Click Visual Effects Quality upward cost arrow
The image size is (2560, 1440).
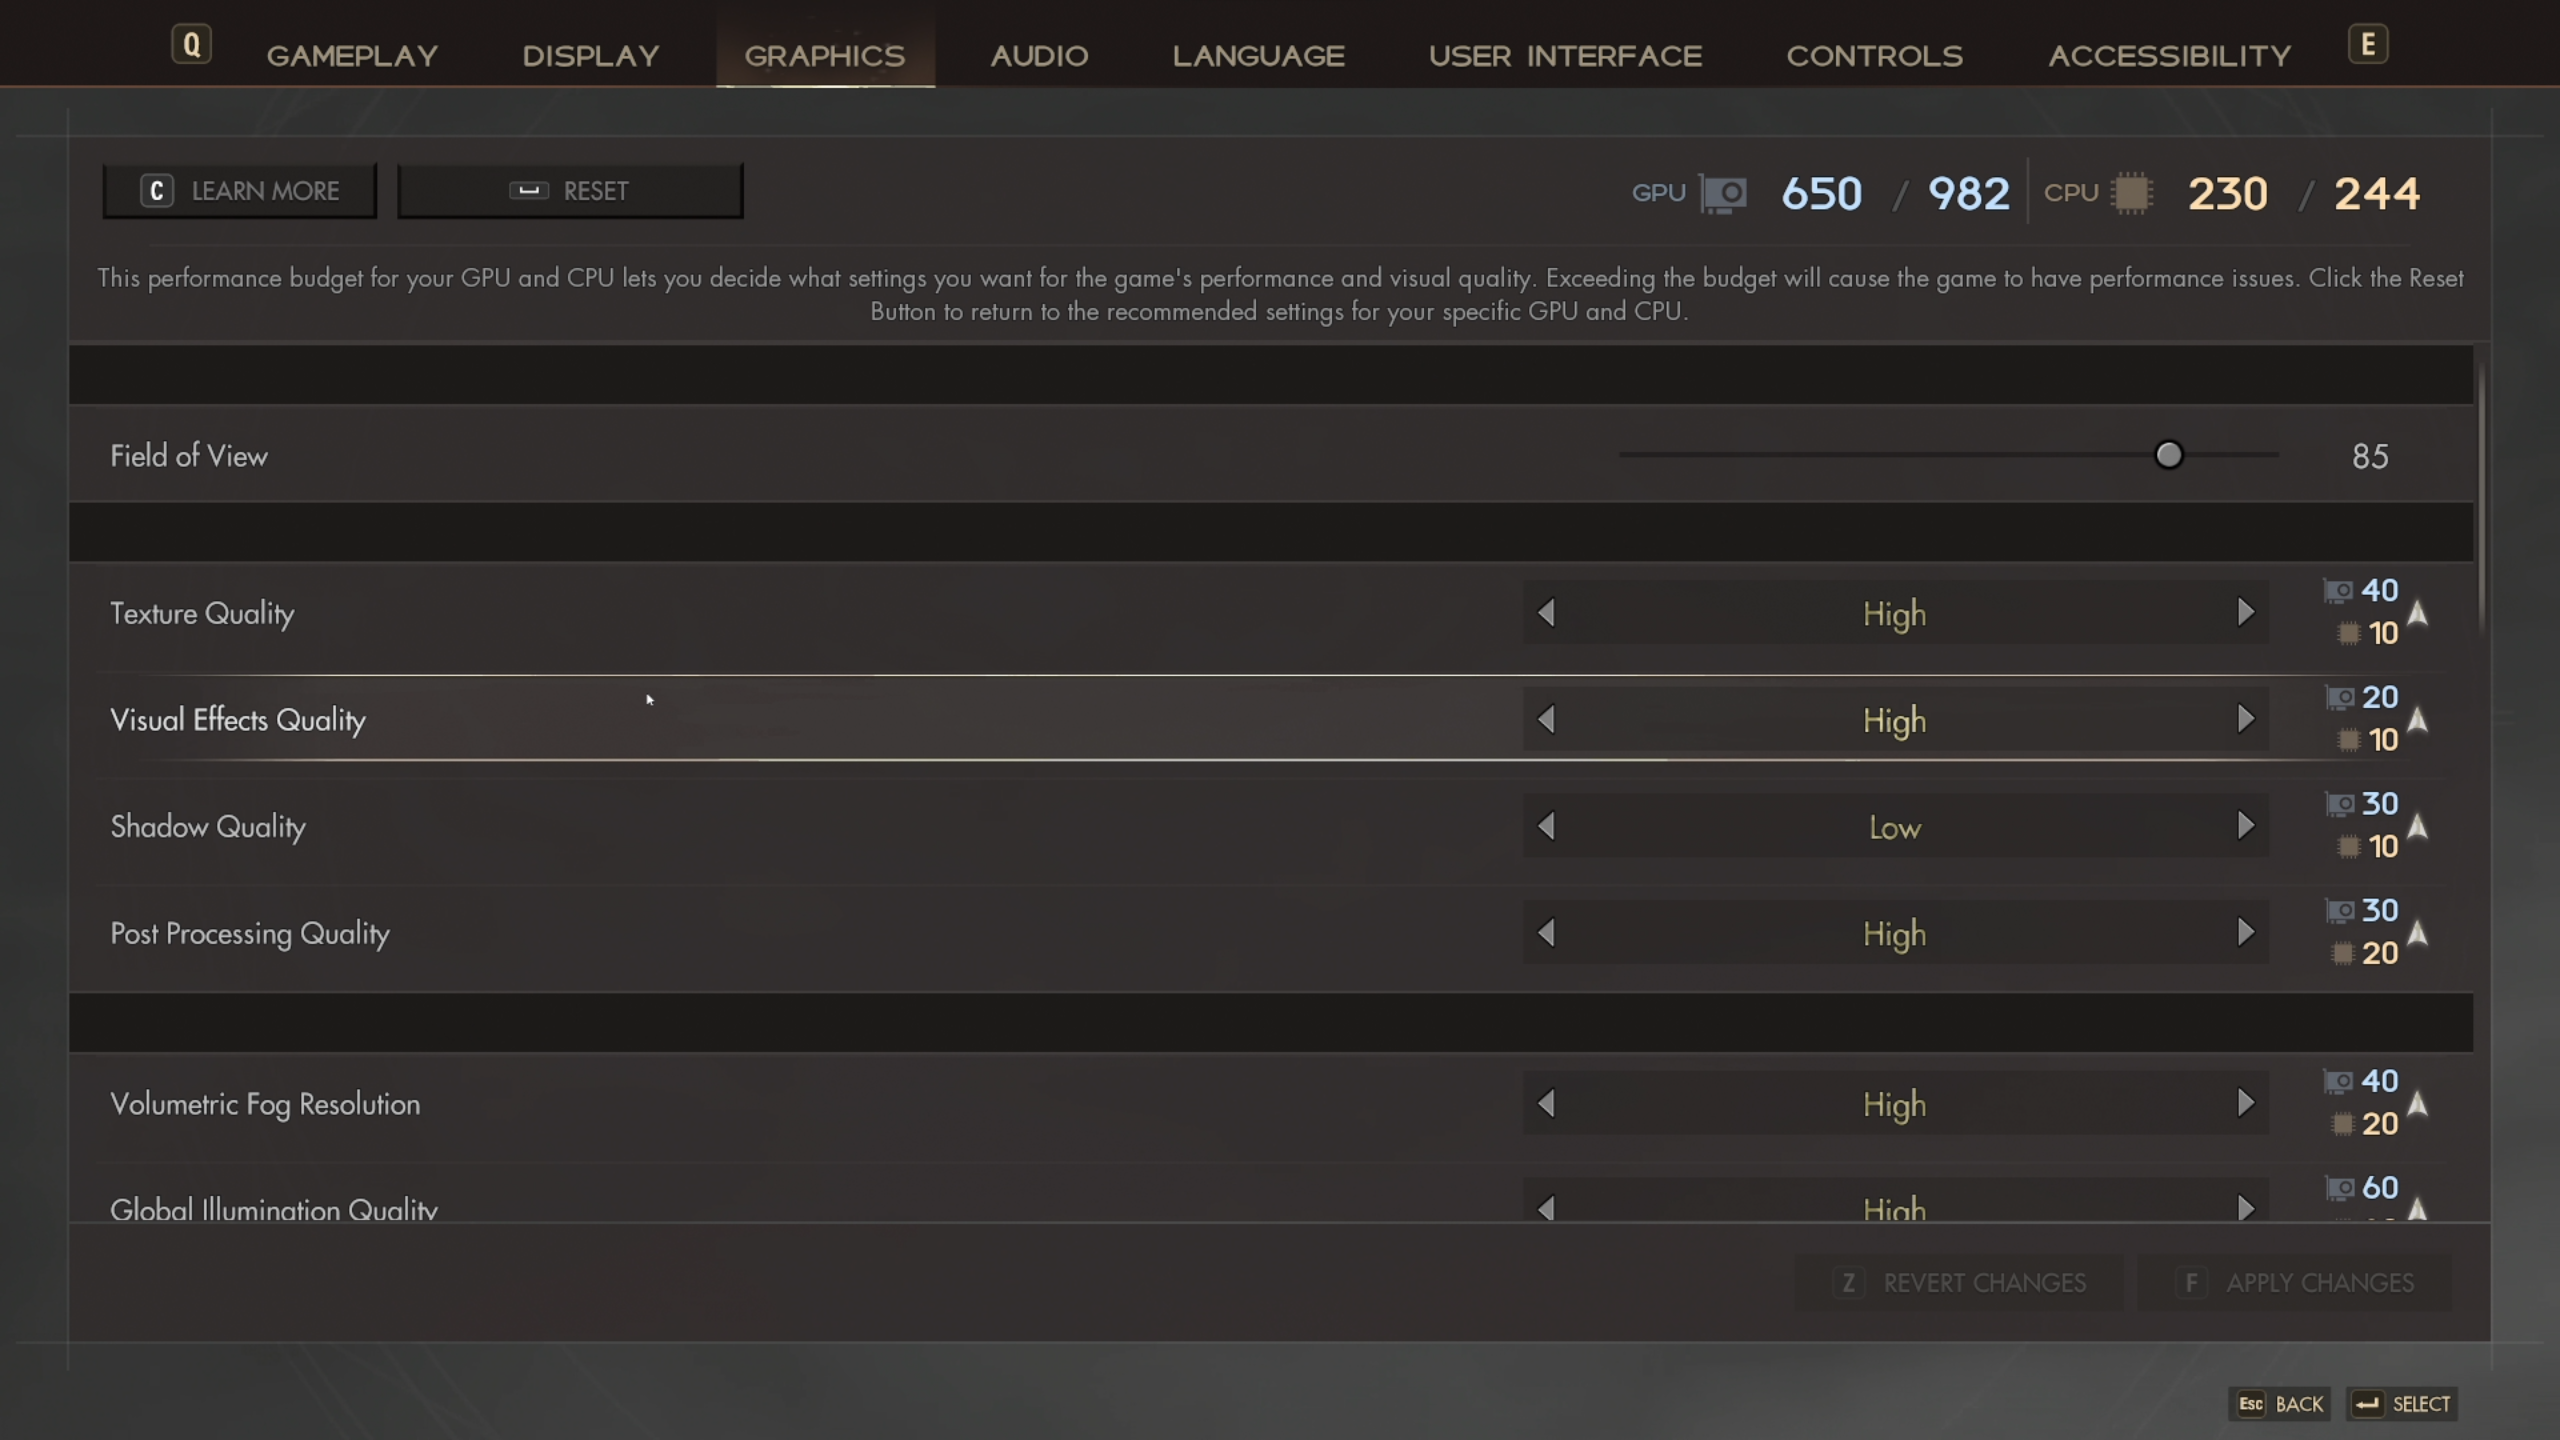click(x=2418, y=719)
